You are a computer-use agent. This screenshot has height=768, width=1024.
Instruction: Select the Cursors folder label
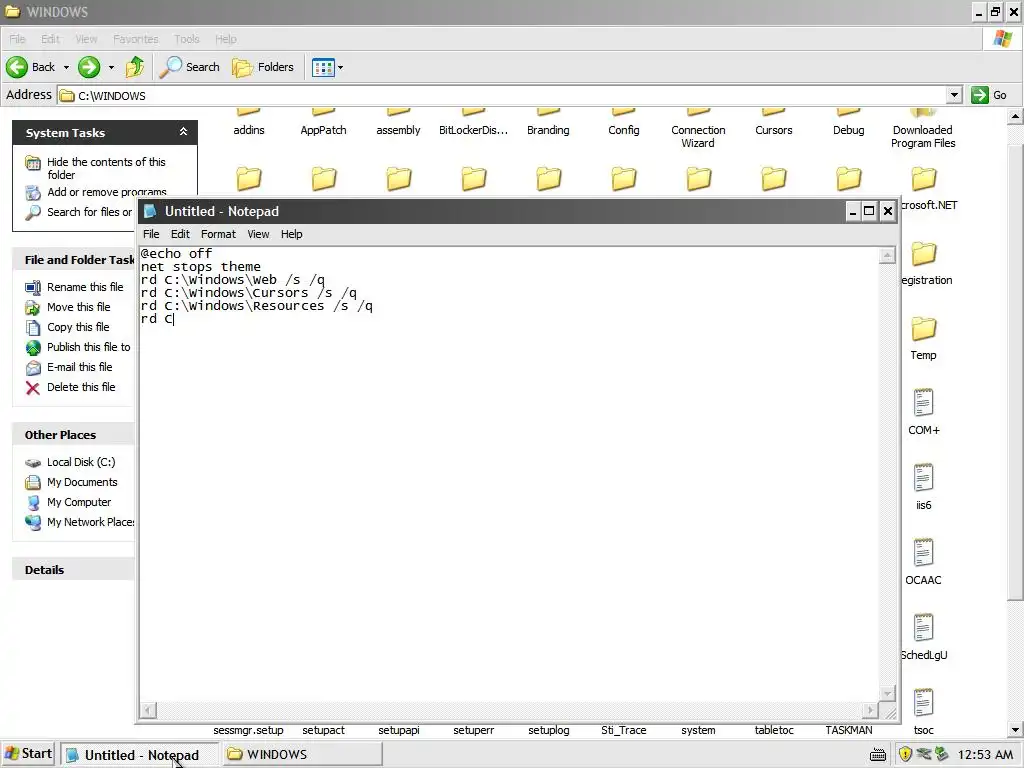774,130
